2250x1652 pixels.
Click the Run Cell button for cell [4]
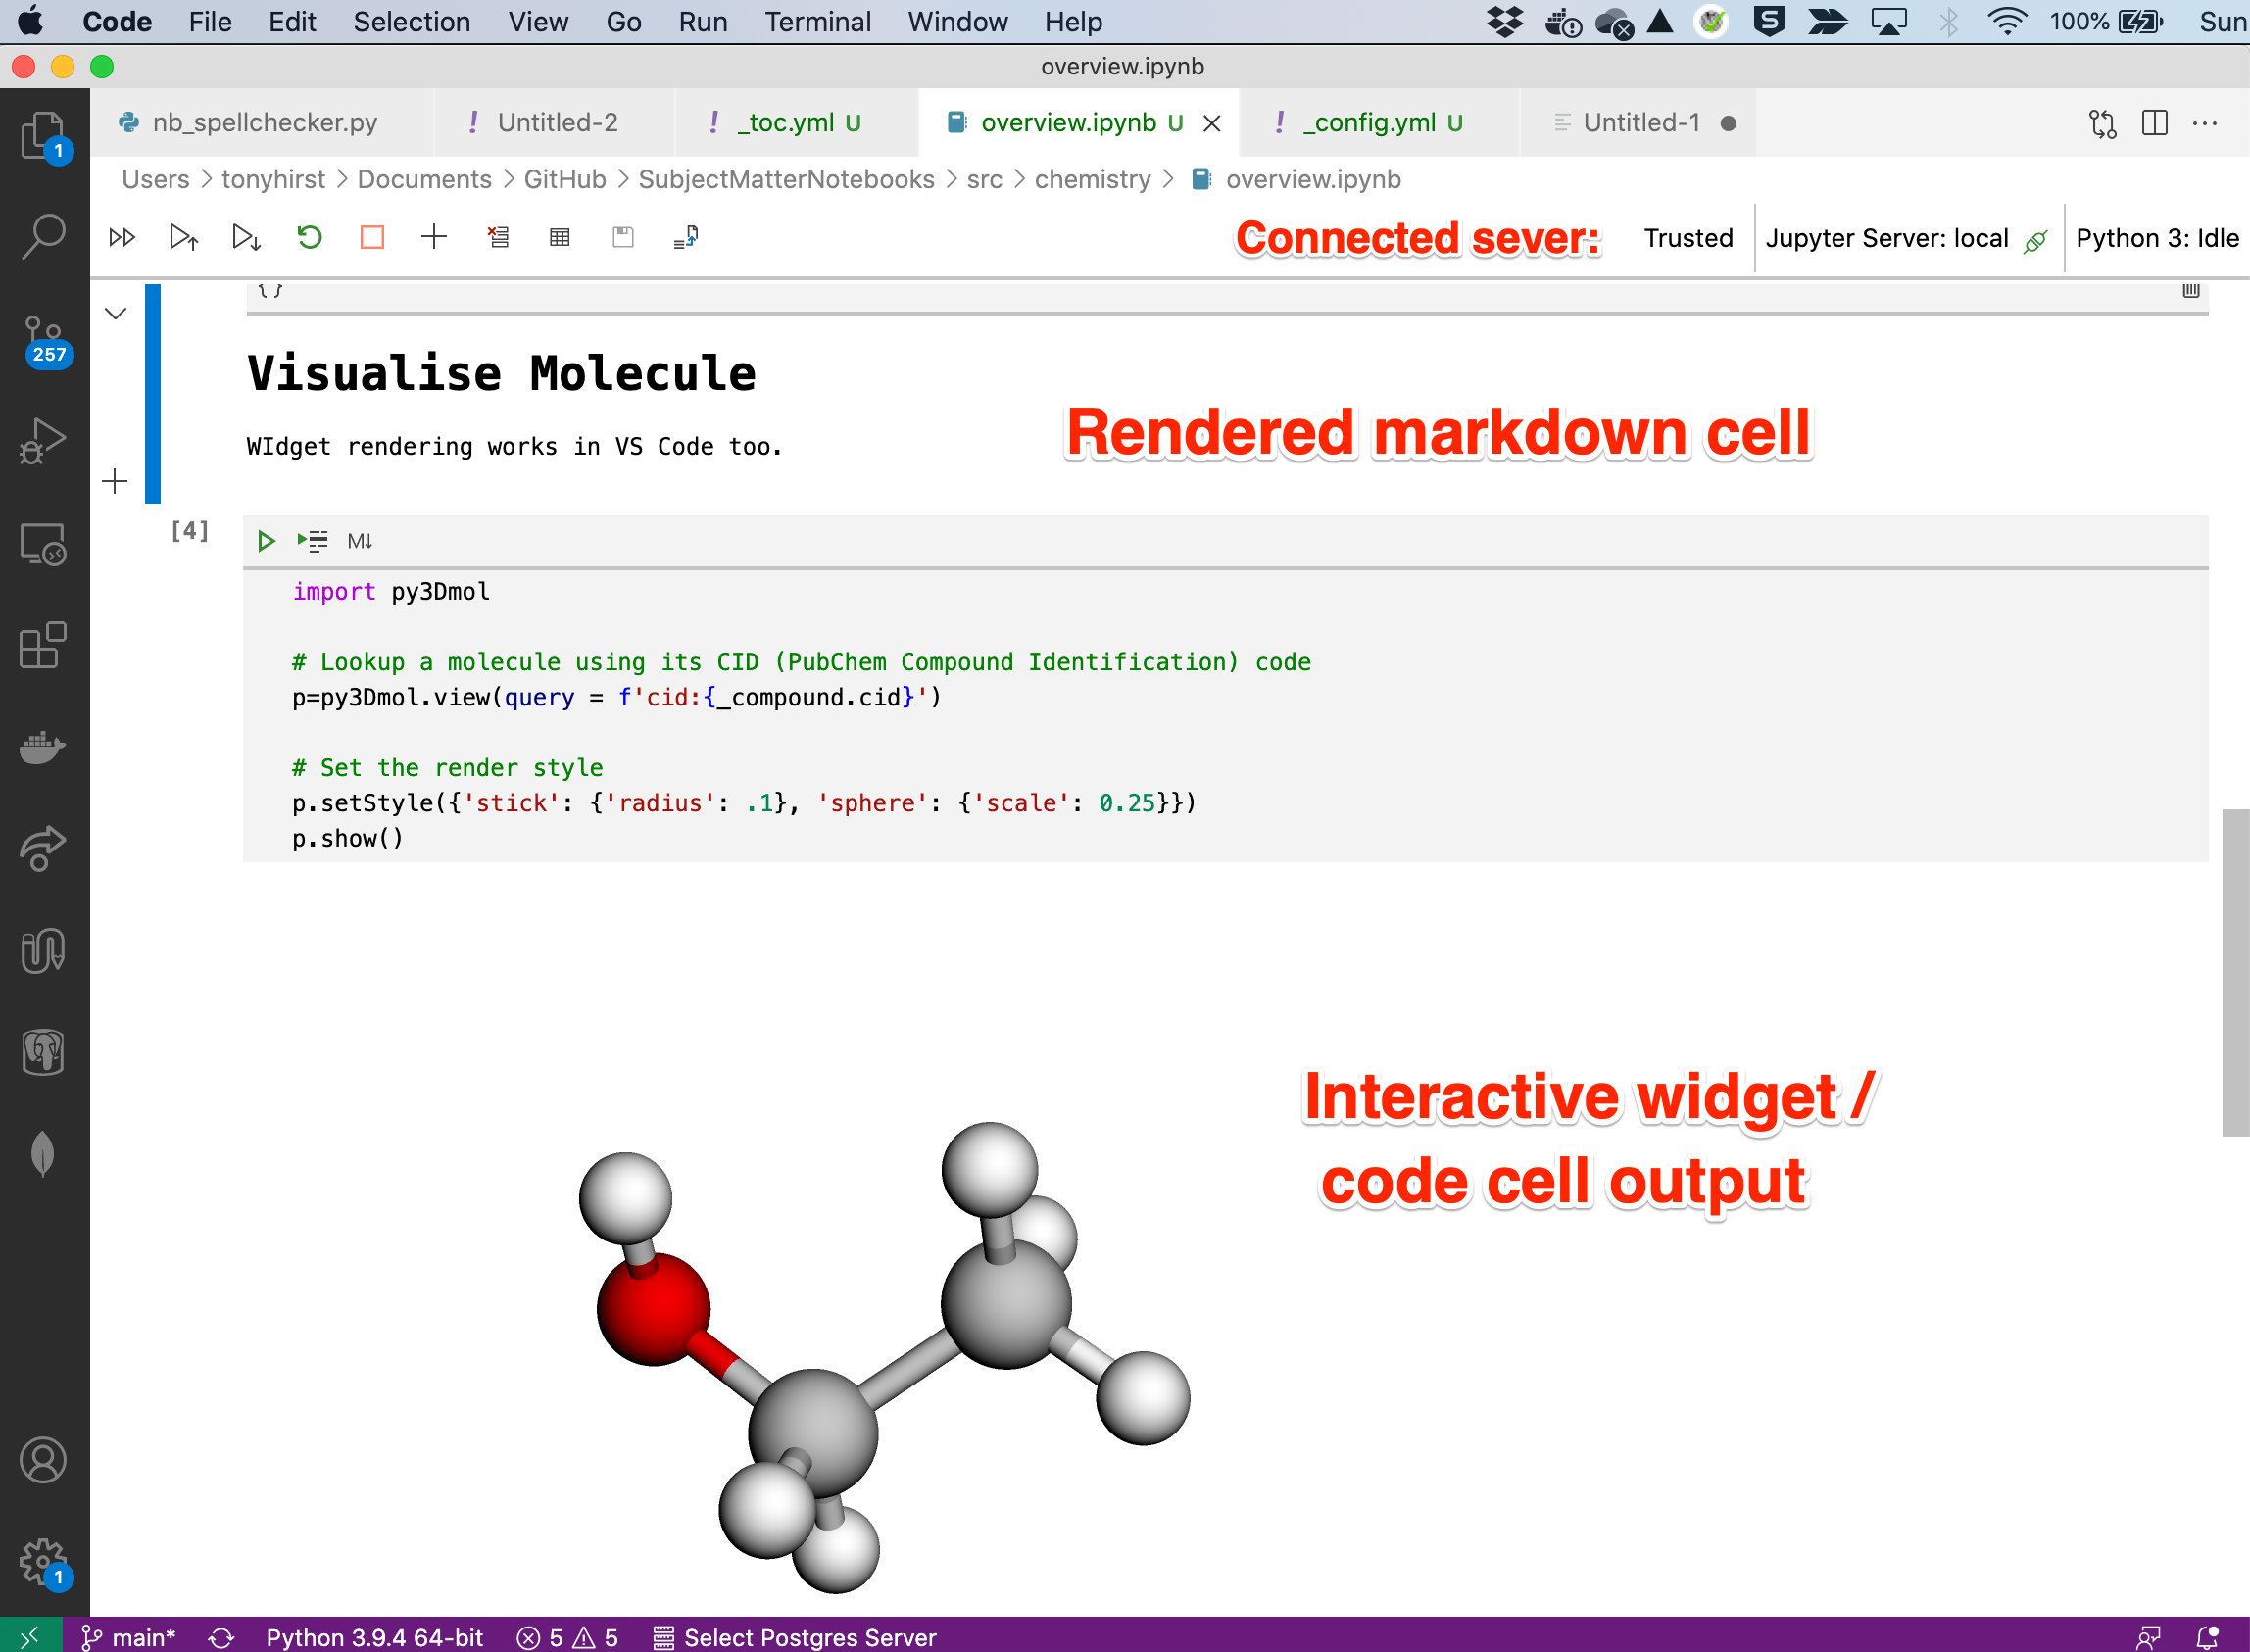[264, 540]
